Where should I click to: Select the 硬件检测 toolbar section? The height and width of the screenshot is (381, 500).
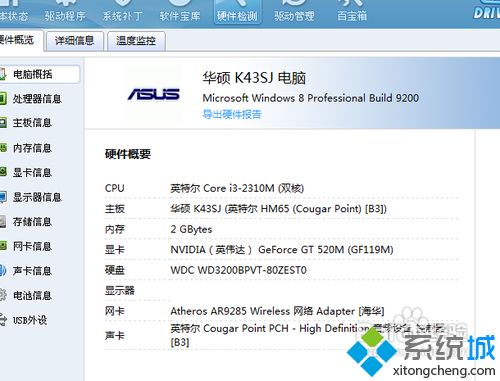[237, 12]
